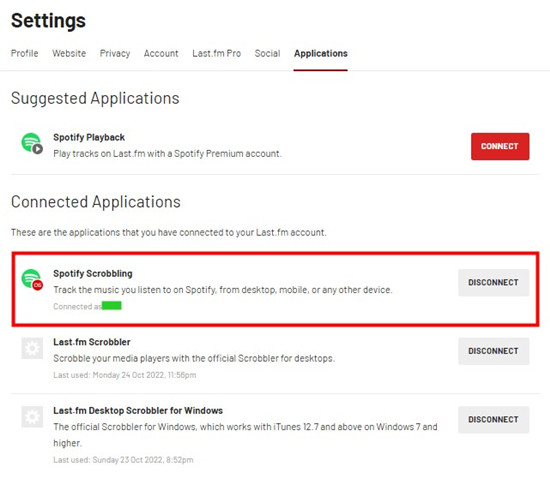This screenshot has height=478, width=550.
Task: Go to the Privacy tab
Action: (x=115, y=53)
